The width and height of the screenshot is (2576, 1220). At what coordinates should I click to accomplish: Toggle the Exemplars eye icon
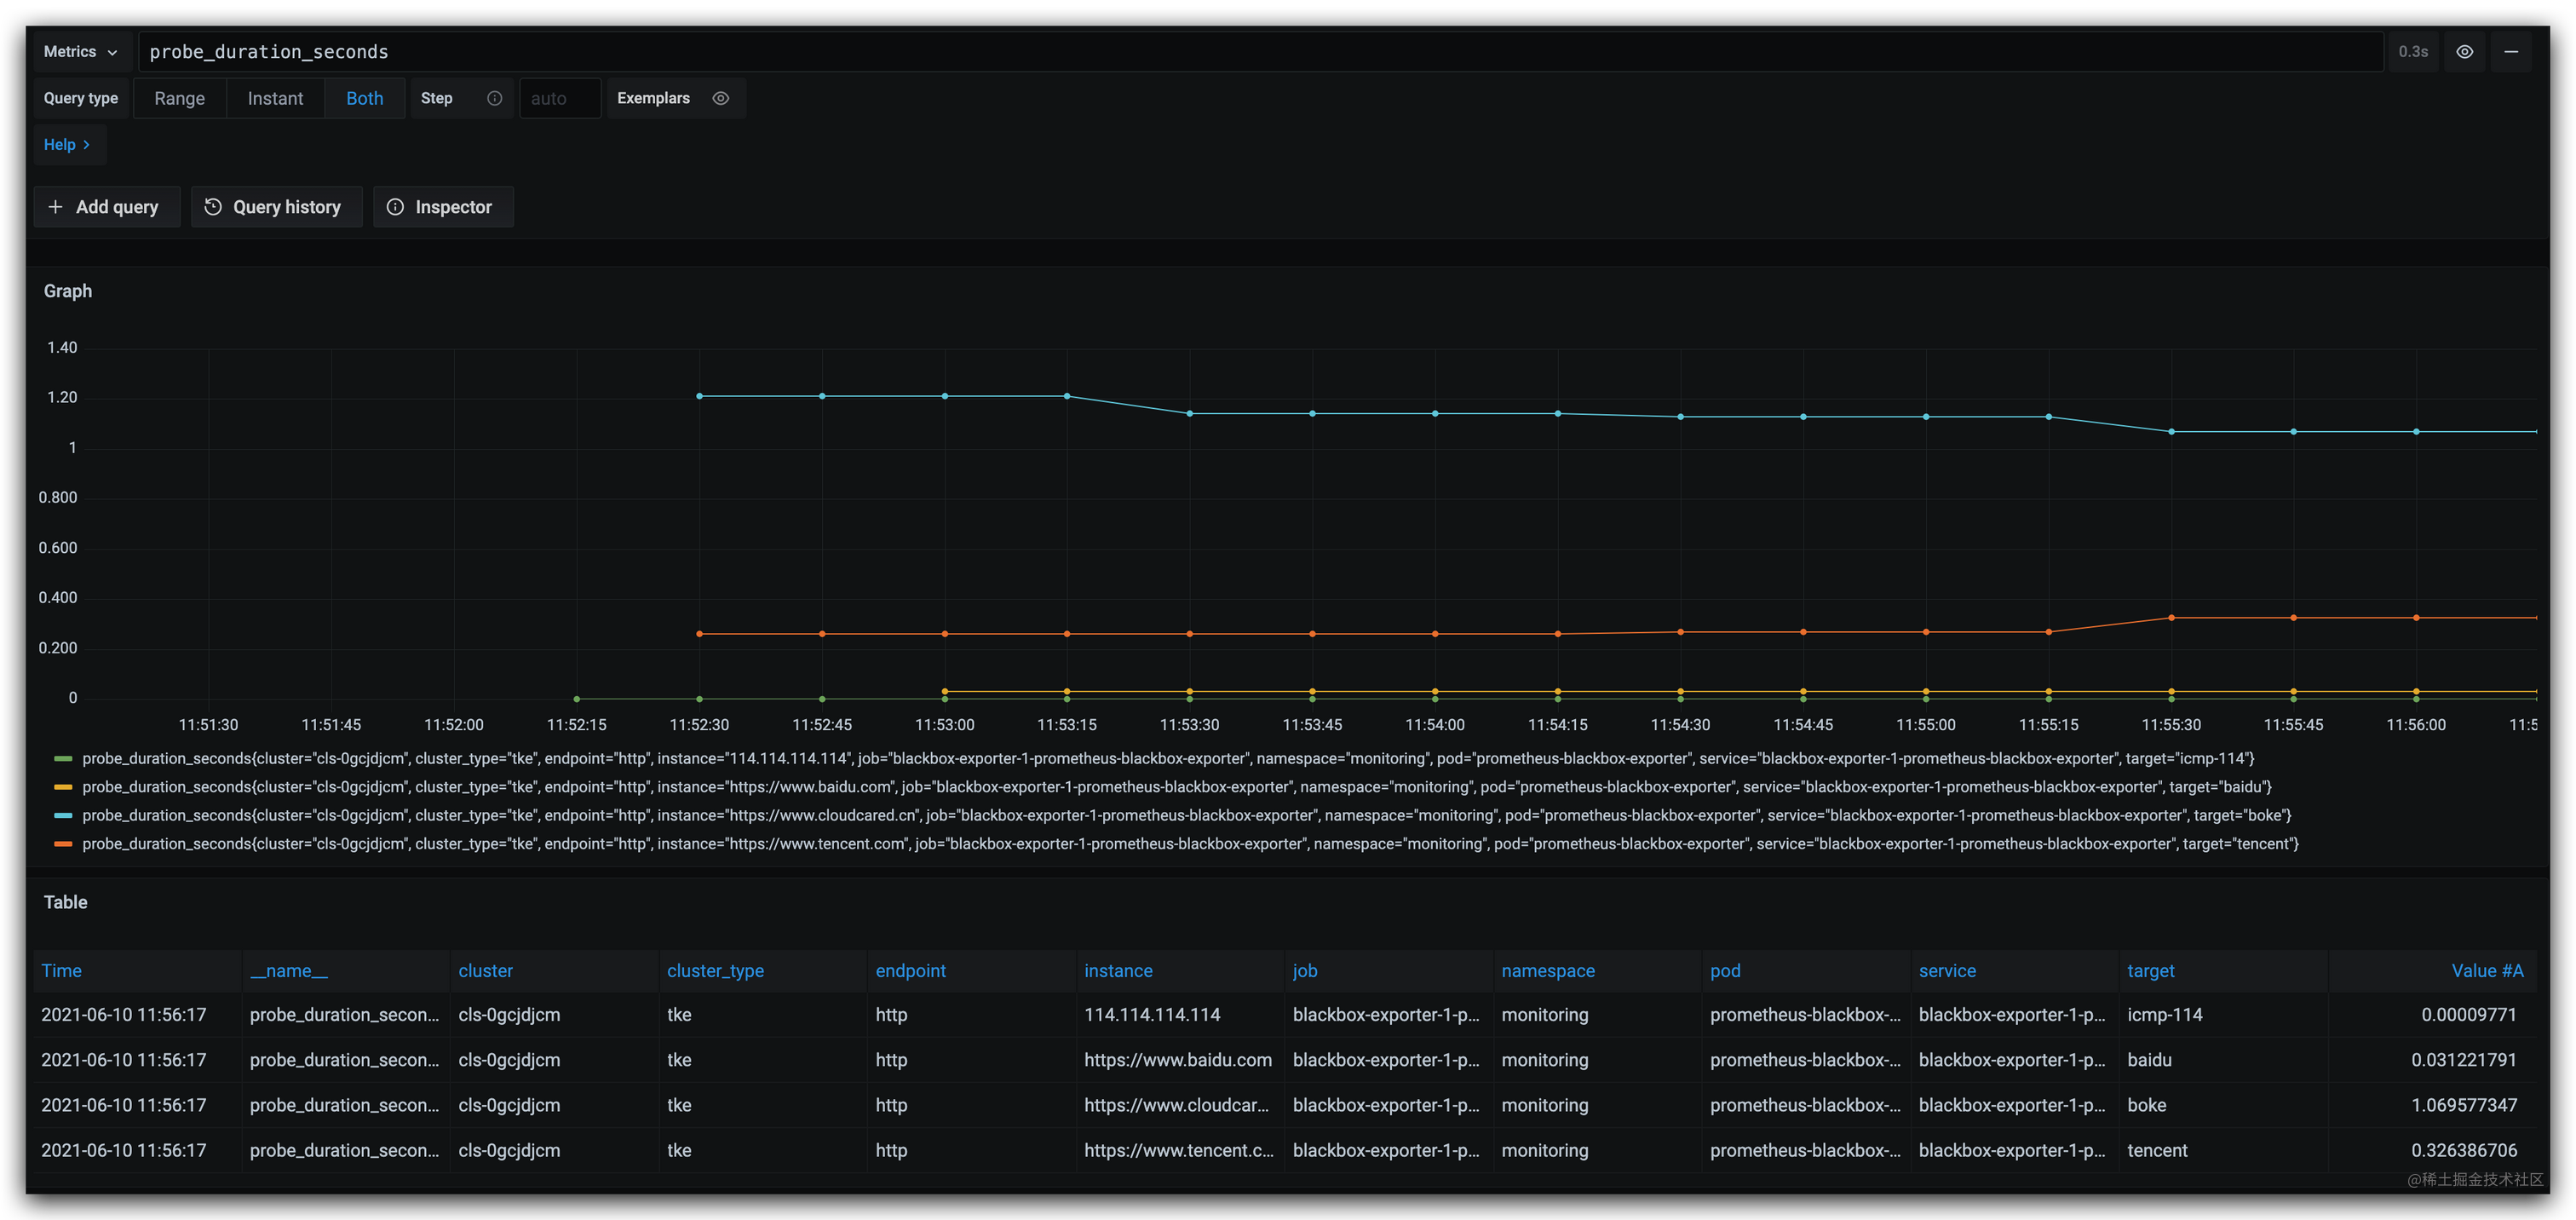tap(720, 98)
